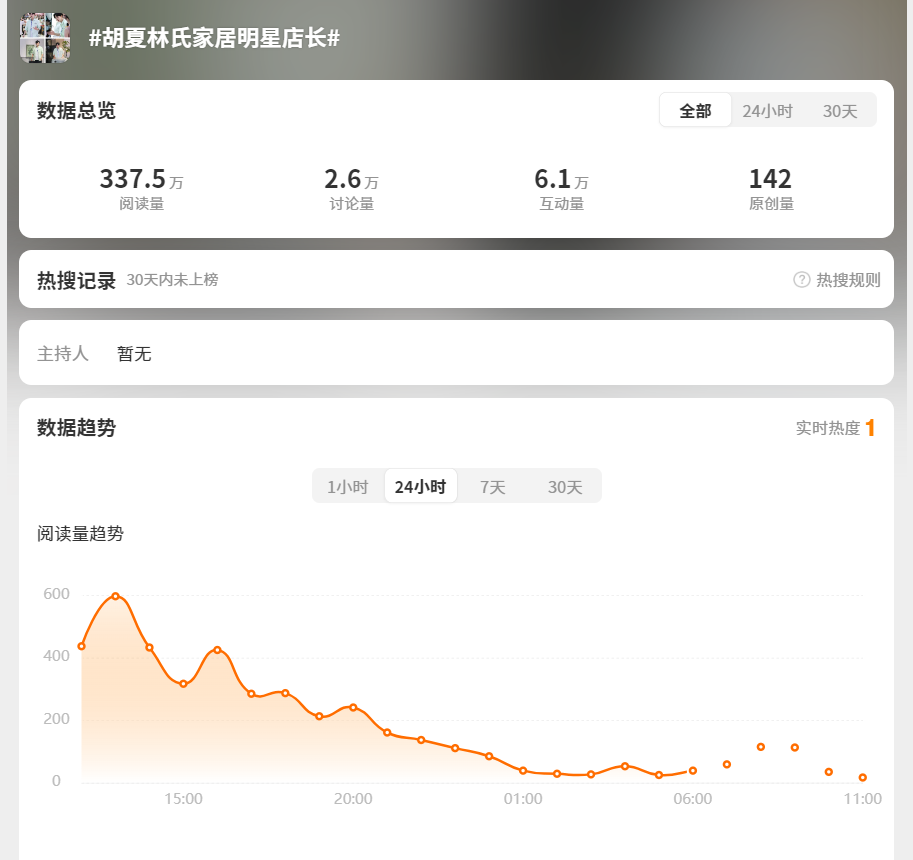Click the last data point at 11:00
Viewport: 913px width, 860px height.
pyautogui.click(x=863, y=778)
